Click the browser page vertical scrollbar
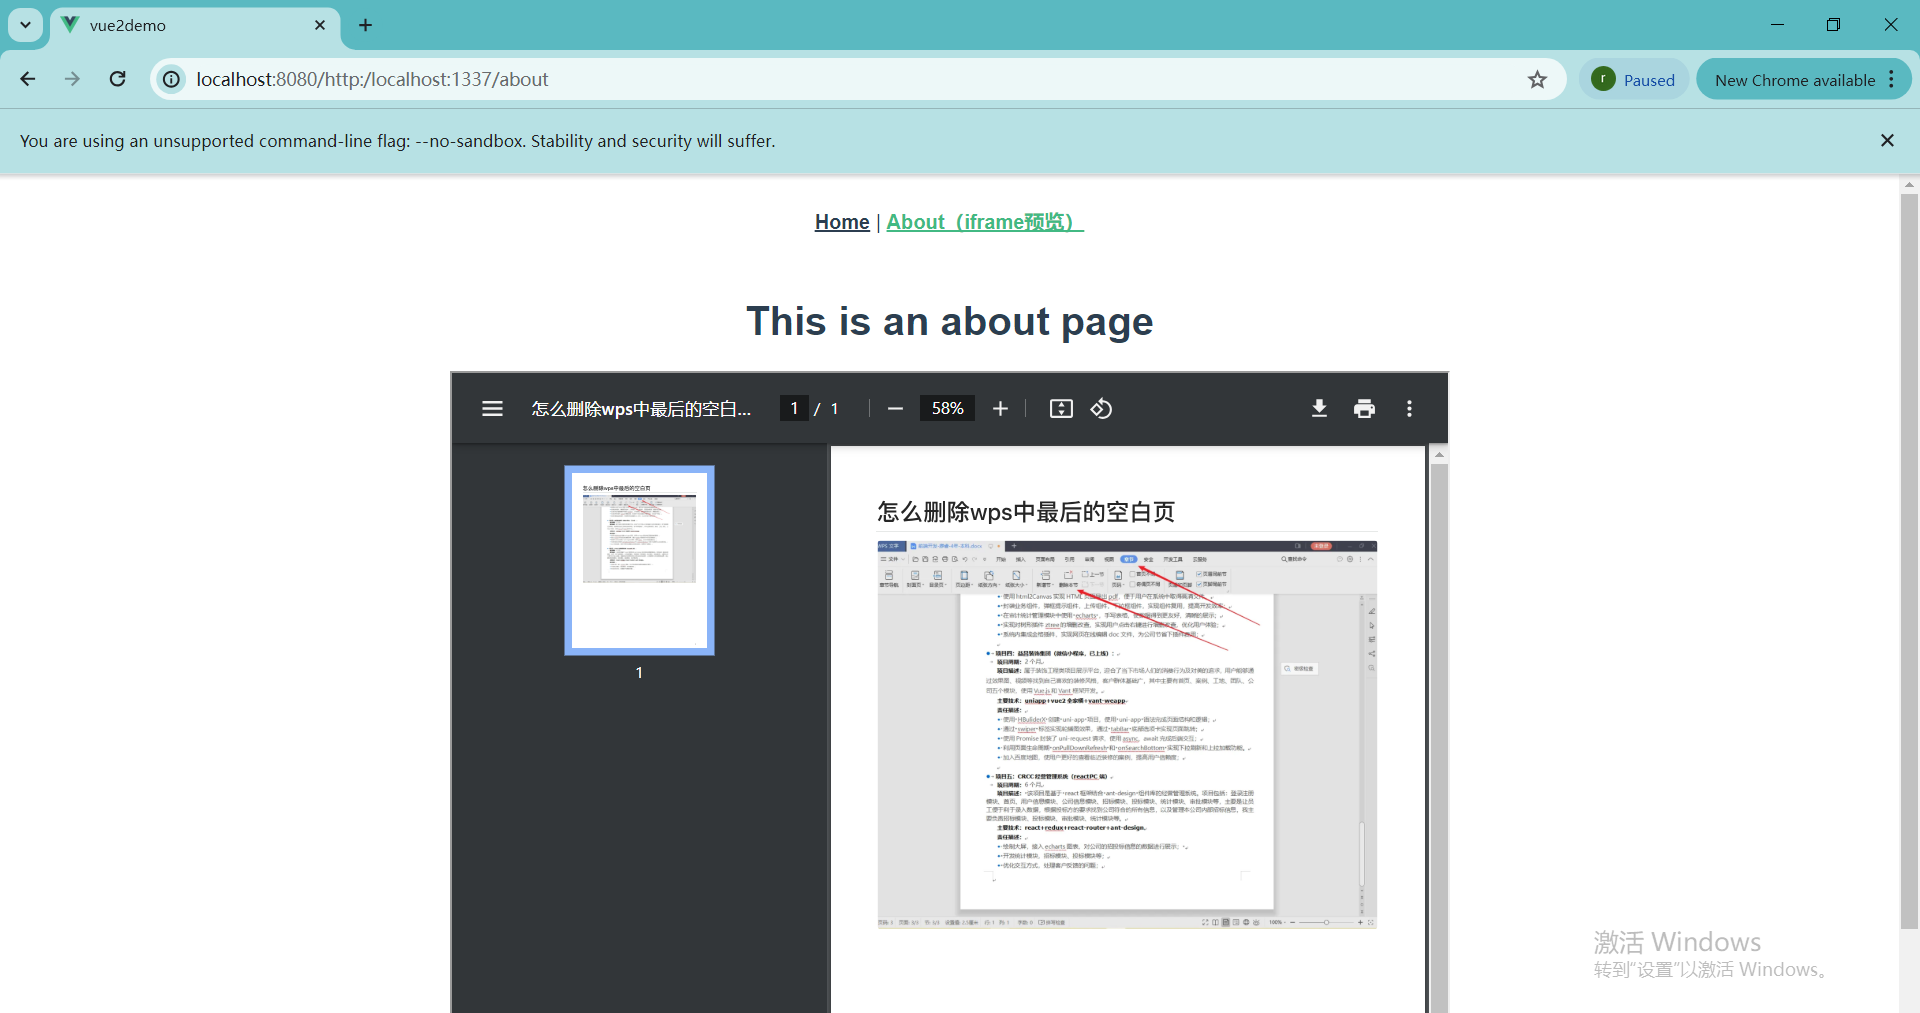Screen dimensions: 1920x1013 point(1909,561)
